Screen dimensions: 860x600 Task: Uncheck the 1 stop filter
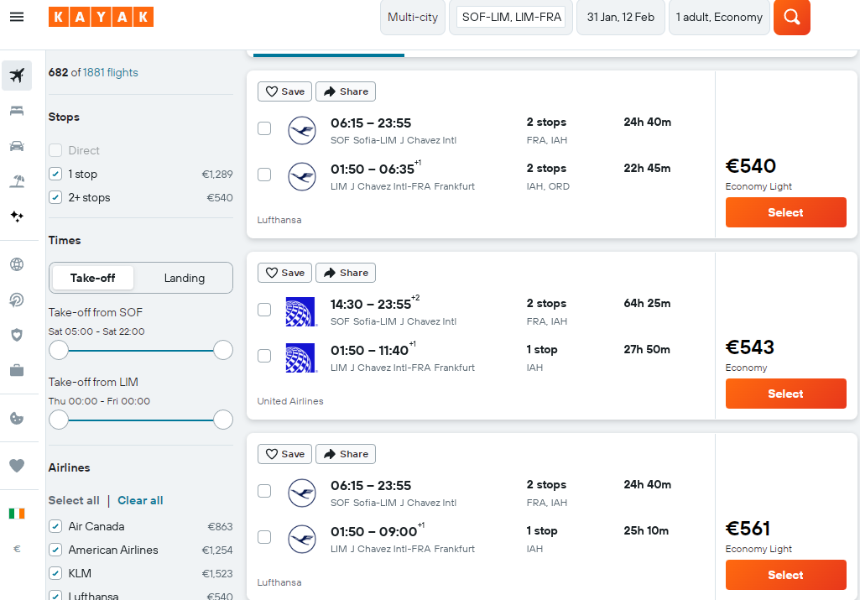pyautogui.click(x=55, y=174)
